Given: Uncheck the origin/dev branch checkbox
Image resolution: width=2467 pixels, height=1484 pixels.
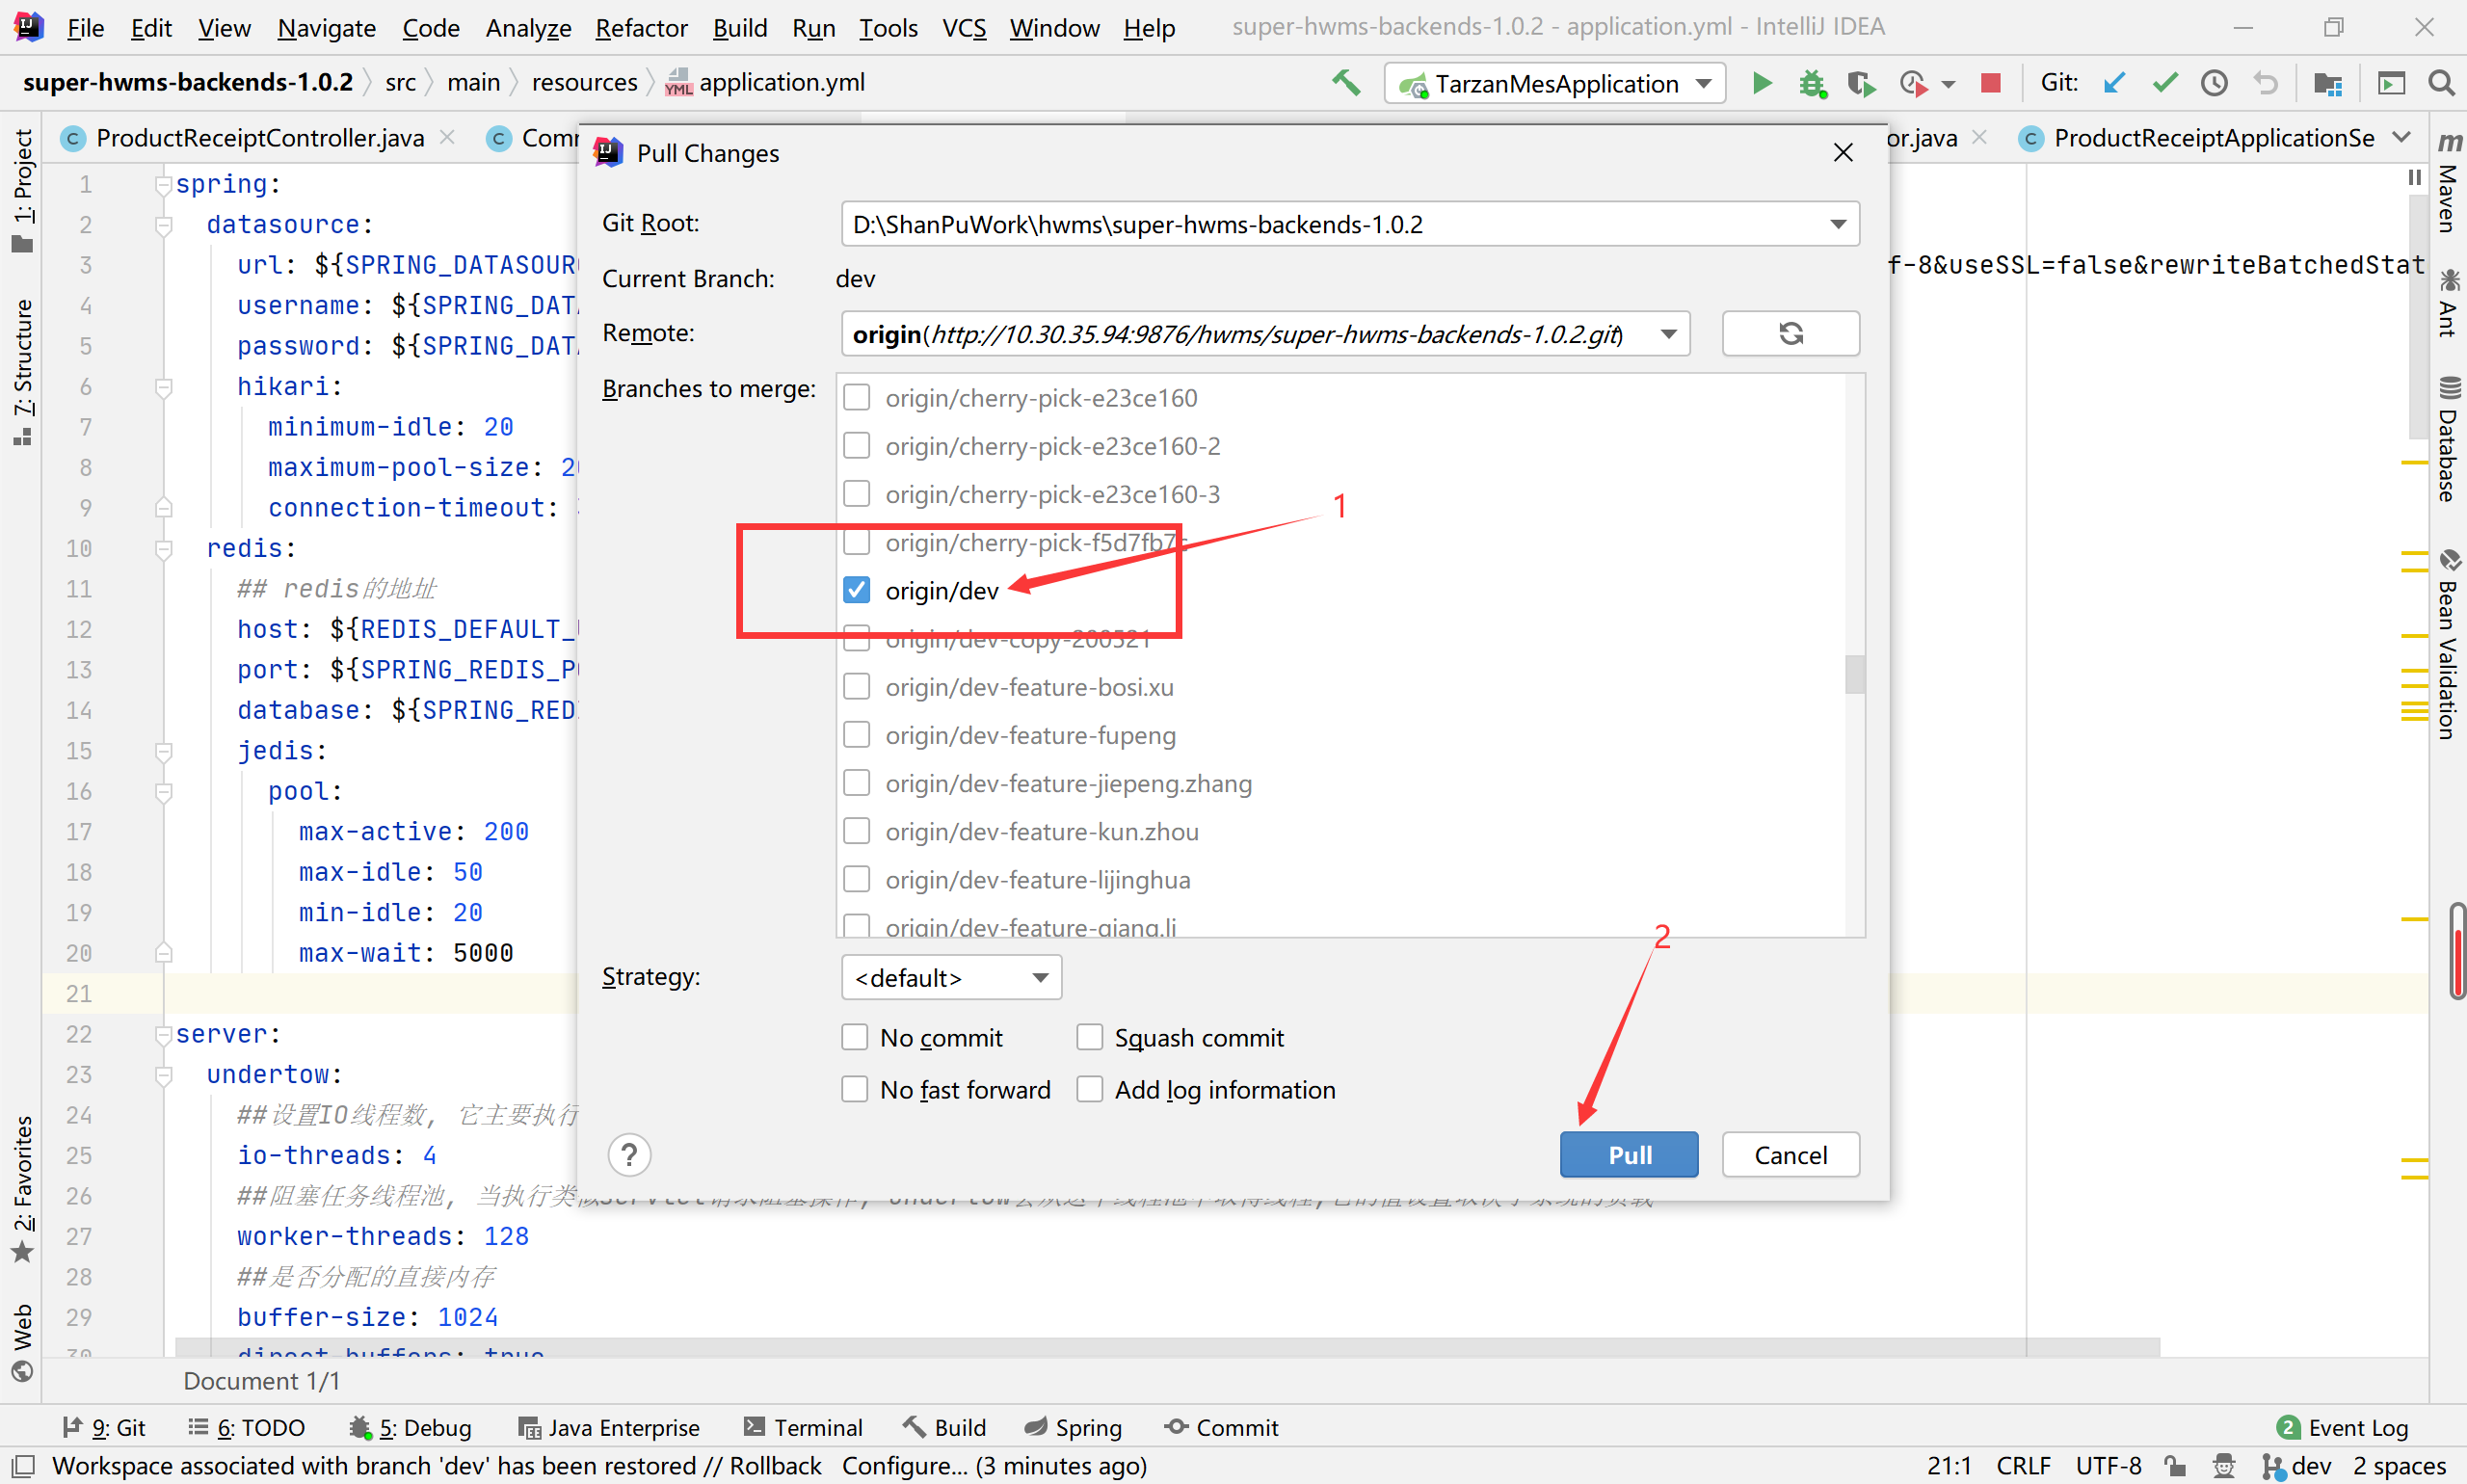Looking at the screenshot, I should [x=856, y=590].
